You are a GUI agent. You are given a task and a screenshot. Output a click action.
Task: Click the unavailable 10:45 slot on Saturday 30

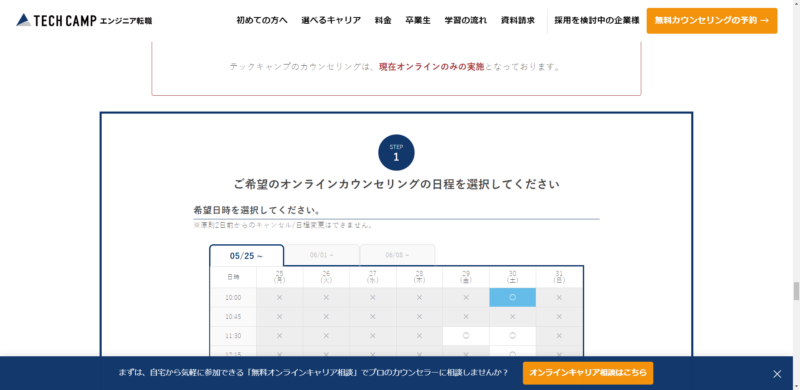click(x=512, y=316)
